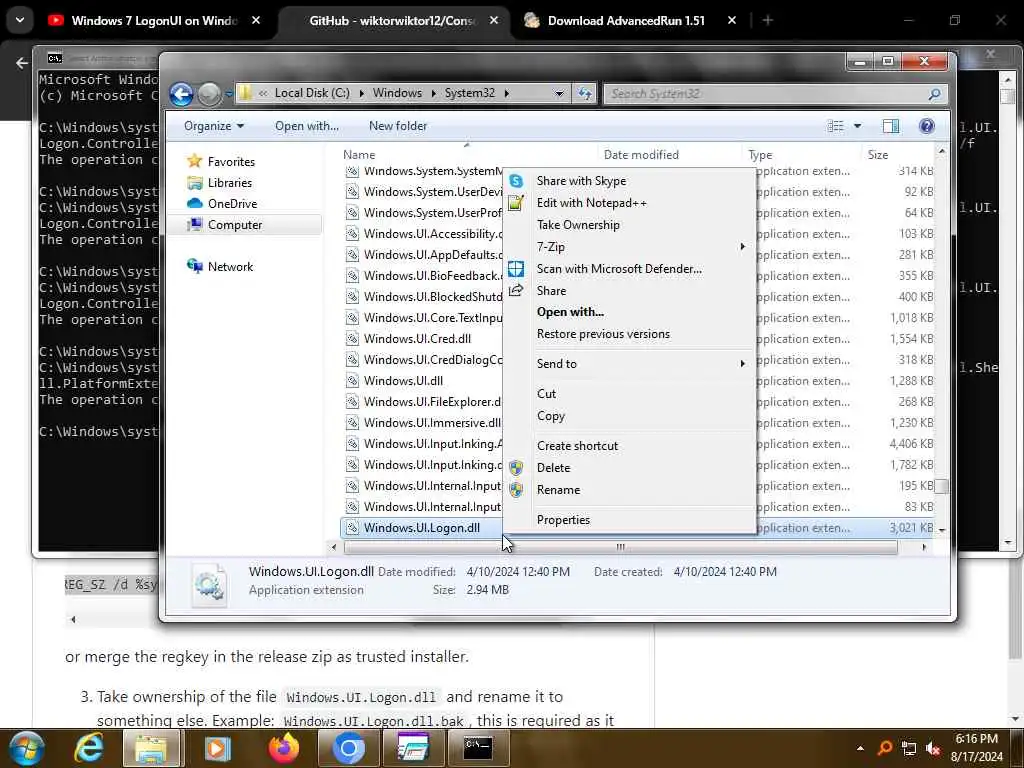Click the Microsoft Defender shield icon

tap(516, 268)
